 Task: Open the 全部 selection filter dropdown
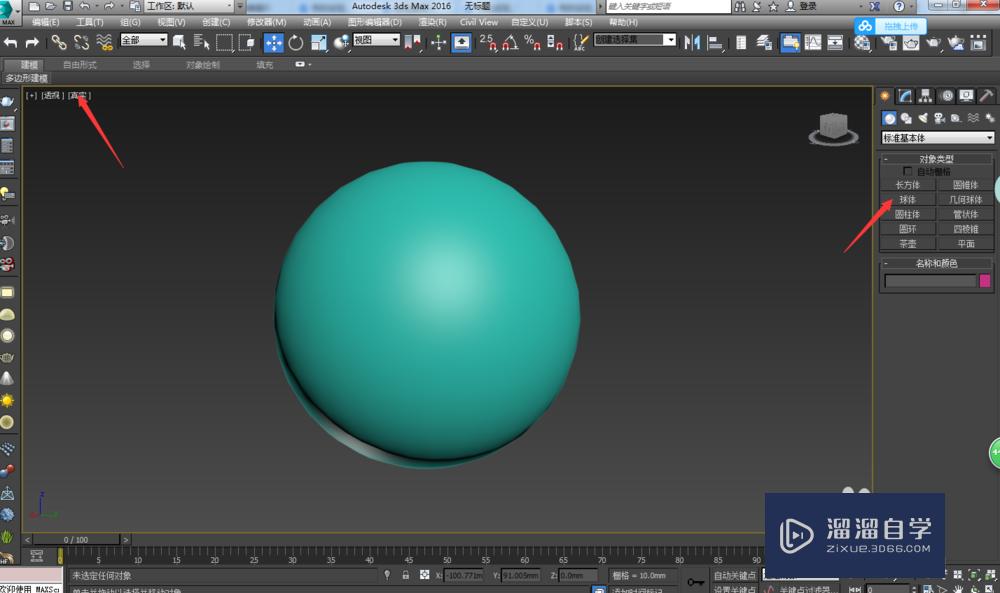click(143, 41)
